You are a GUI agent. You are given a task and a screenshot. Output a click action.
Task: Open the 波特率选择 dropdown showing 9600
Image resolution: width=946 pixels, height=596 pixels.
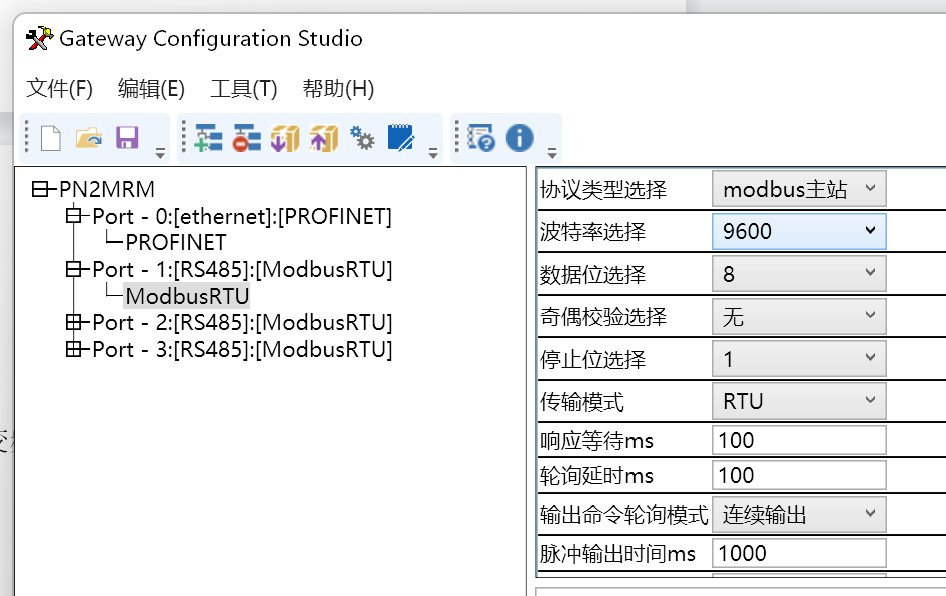click(x=798, y=231)
